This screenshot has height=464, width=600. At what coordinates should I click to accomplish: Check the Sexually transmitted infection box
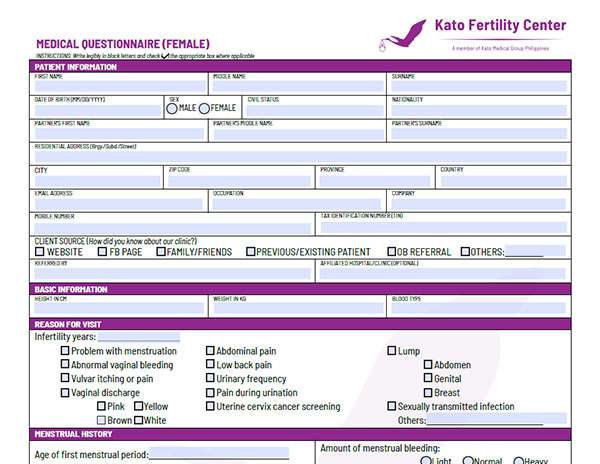pyautogui.click(x=392, y=407)
